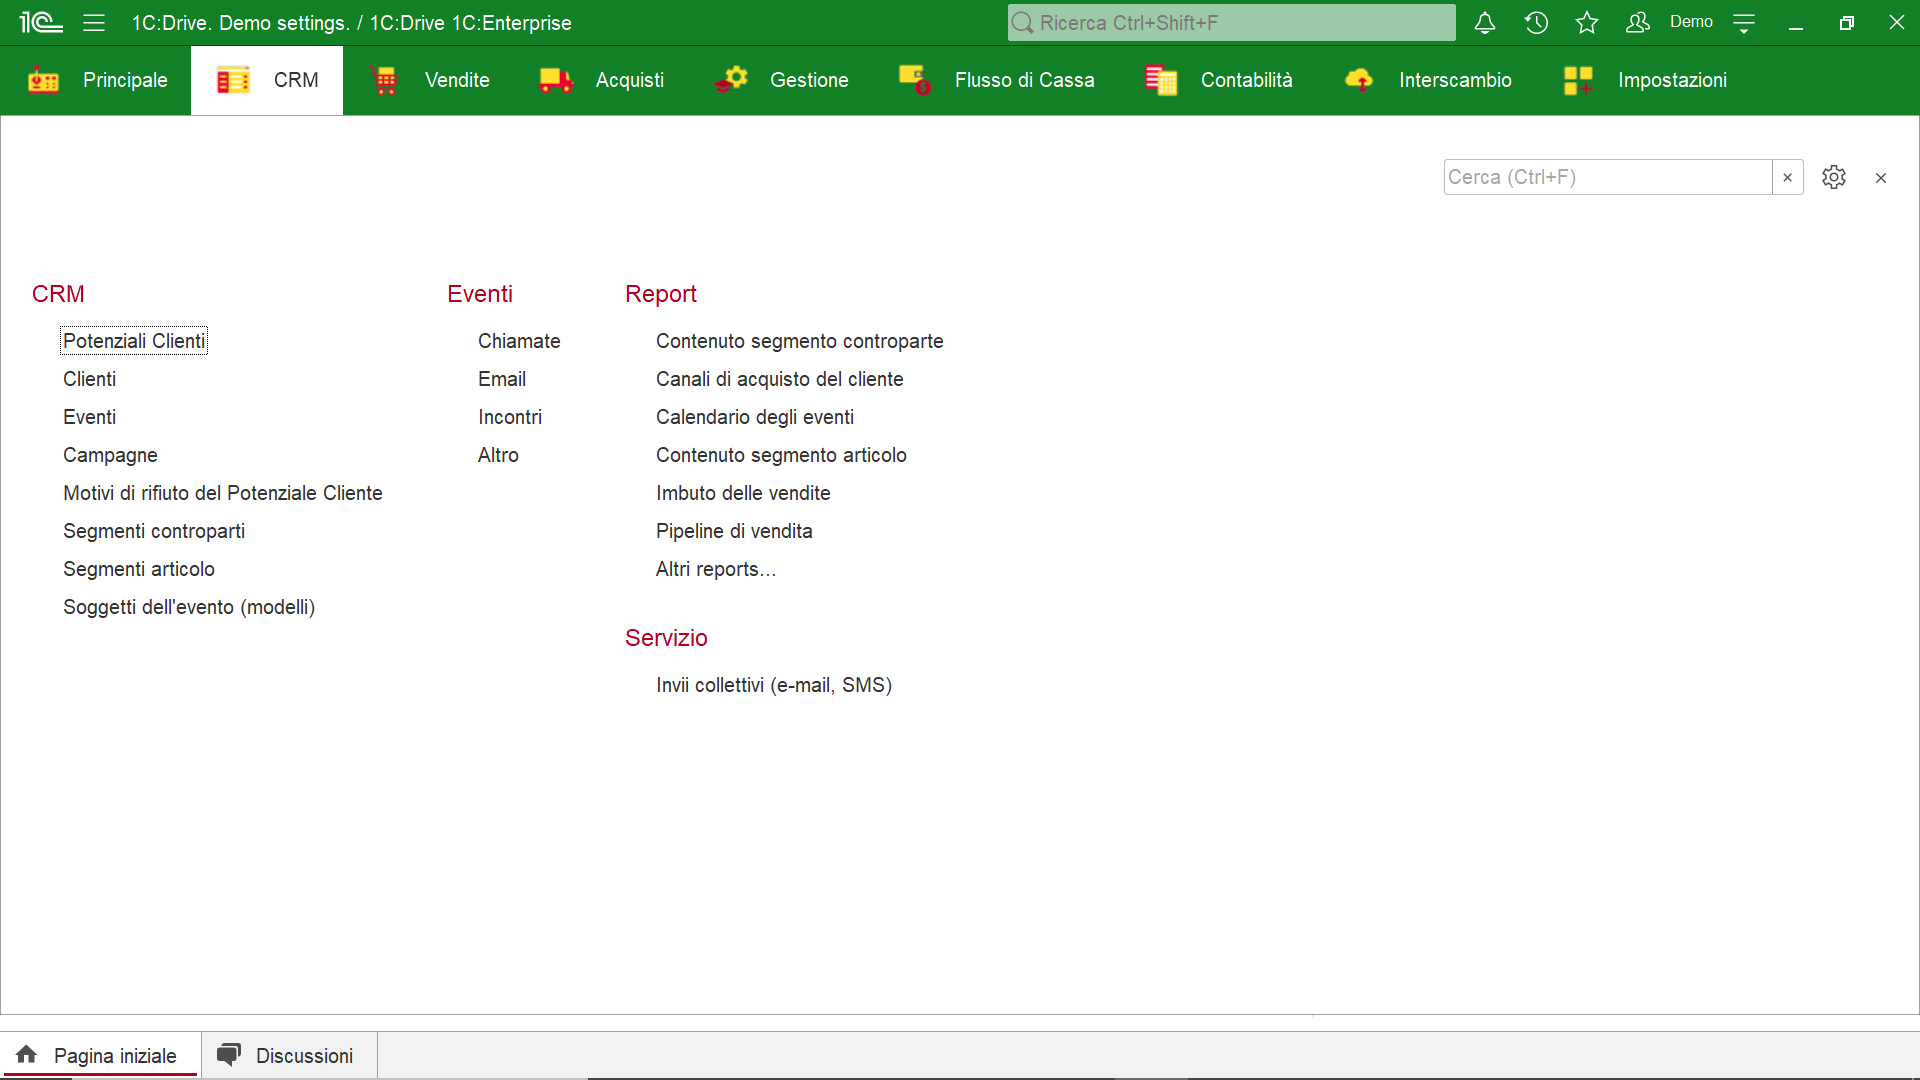The image size is (1920, 1080).
Task: Open the Interscambio section
Action: pos(1455,80)
